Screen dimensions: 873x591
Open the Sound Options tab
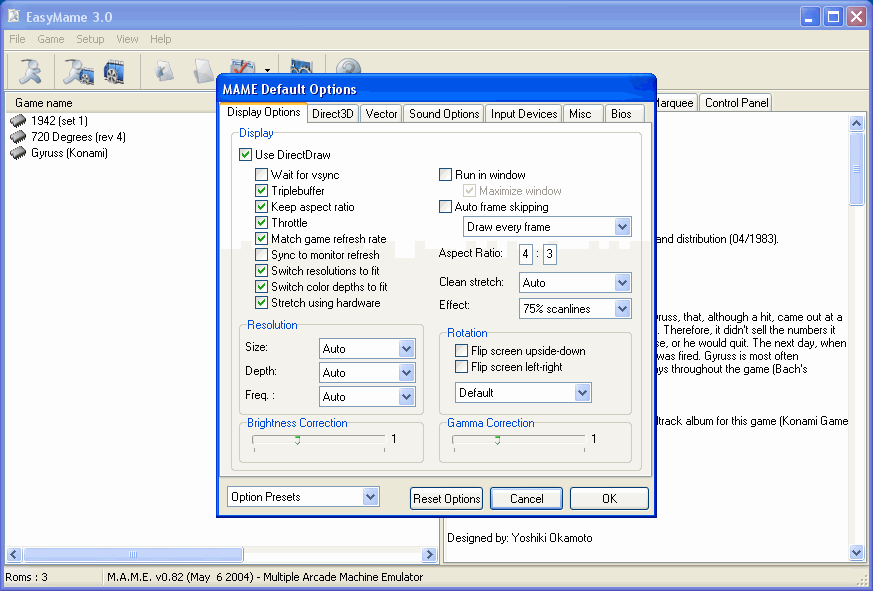(444, 114)
